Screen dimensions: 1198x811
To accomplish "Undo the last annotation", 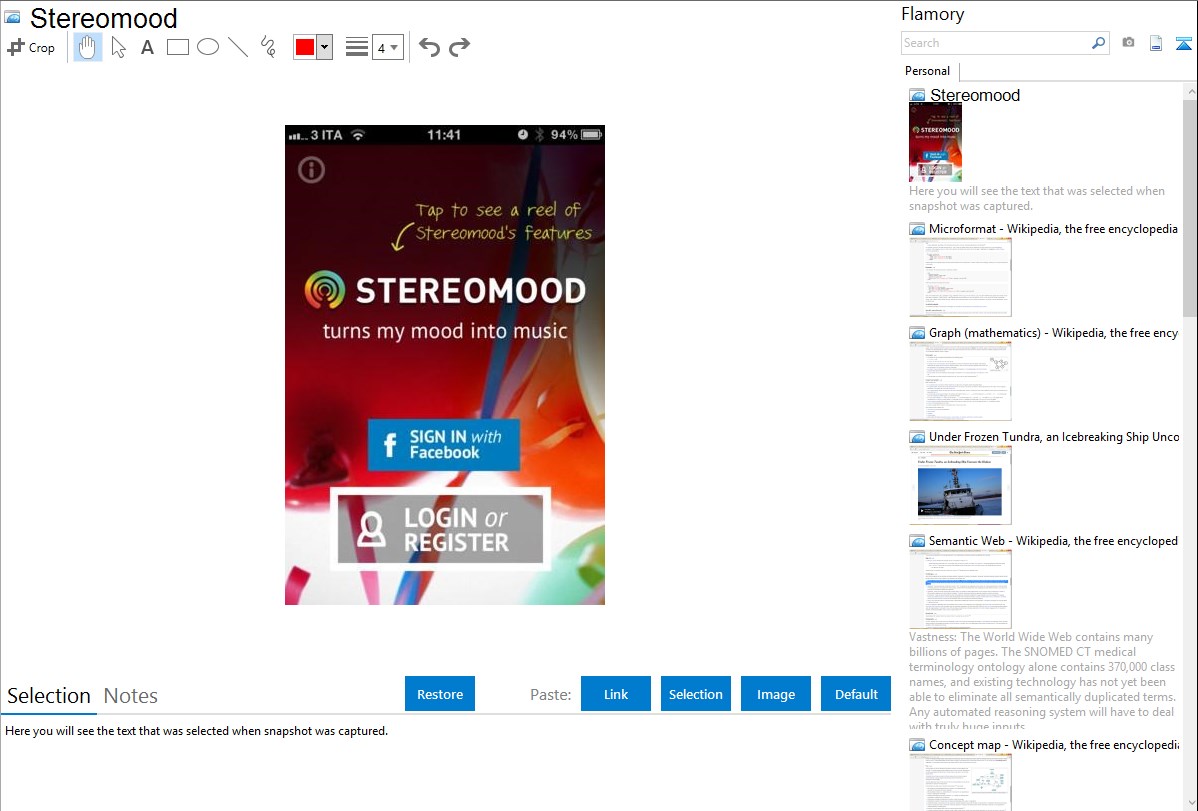I will pos(429,47).
